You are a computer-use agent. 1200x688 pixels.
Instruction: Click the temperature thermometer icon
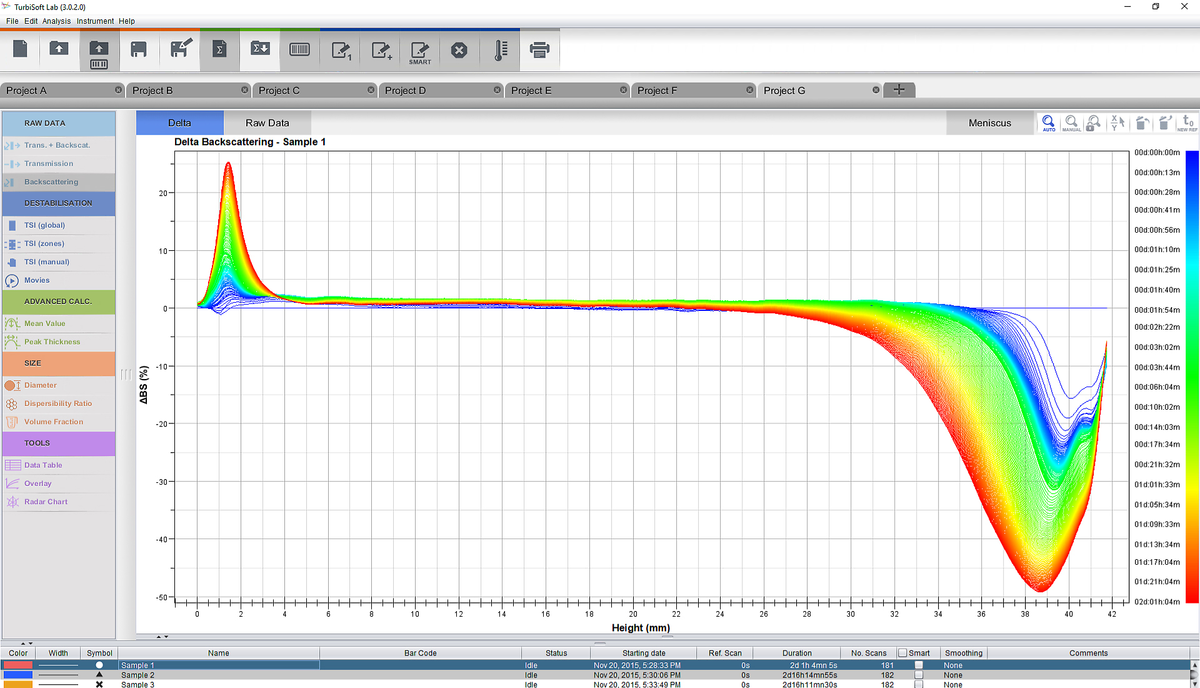click(499, 49)
